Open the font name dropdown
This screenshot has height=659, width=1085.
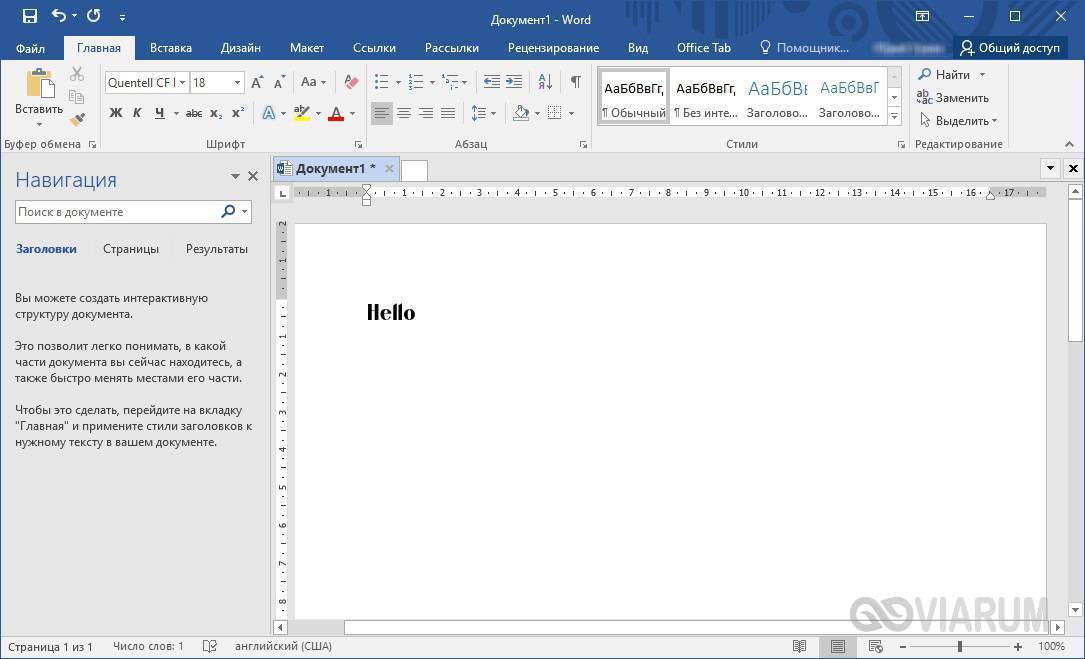[182, 83]
